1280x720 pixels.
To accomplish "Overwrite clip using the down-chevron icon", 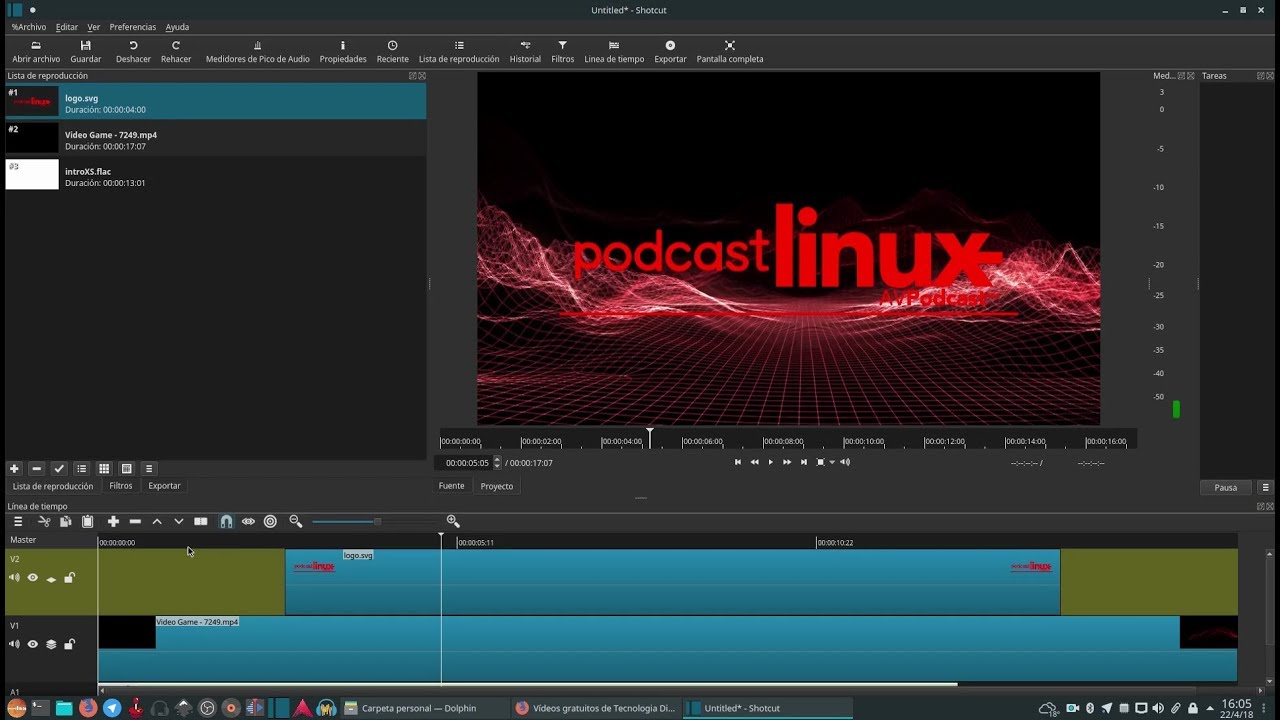I will pos(179,521).
